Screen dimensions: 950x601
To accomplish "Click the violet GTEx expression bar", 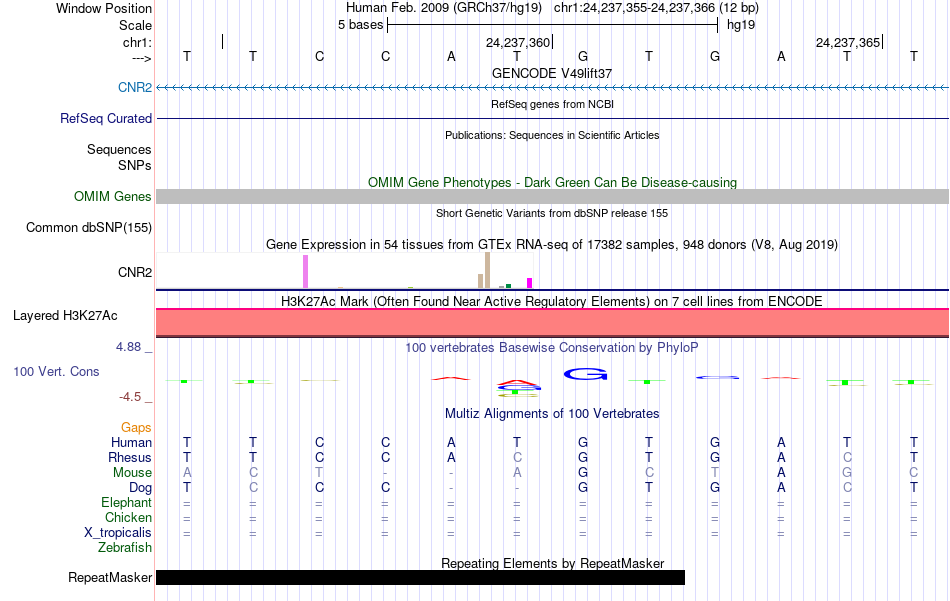I will point(305,271).
